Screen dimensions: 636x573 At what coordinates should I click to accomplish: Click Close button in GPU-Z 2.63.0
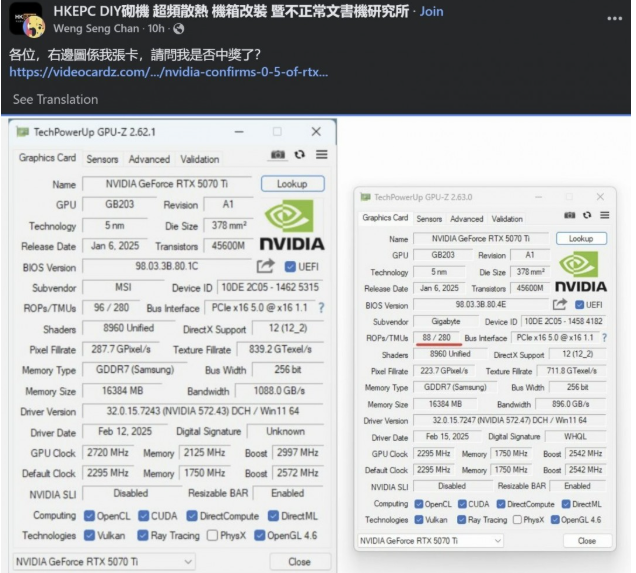pos(587,541)
